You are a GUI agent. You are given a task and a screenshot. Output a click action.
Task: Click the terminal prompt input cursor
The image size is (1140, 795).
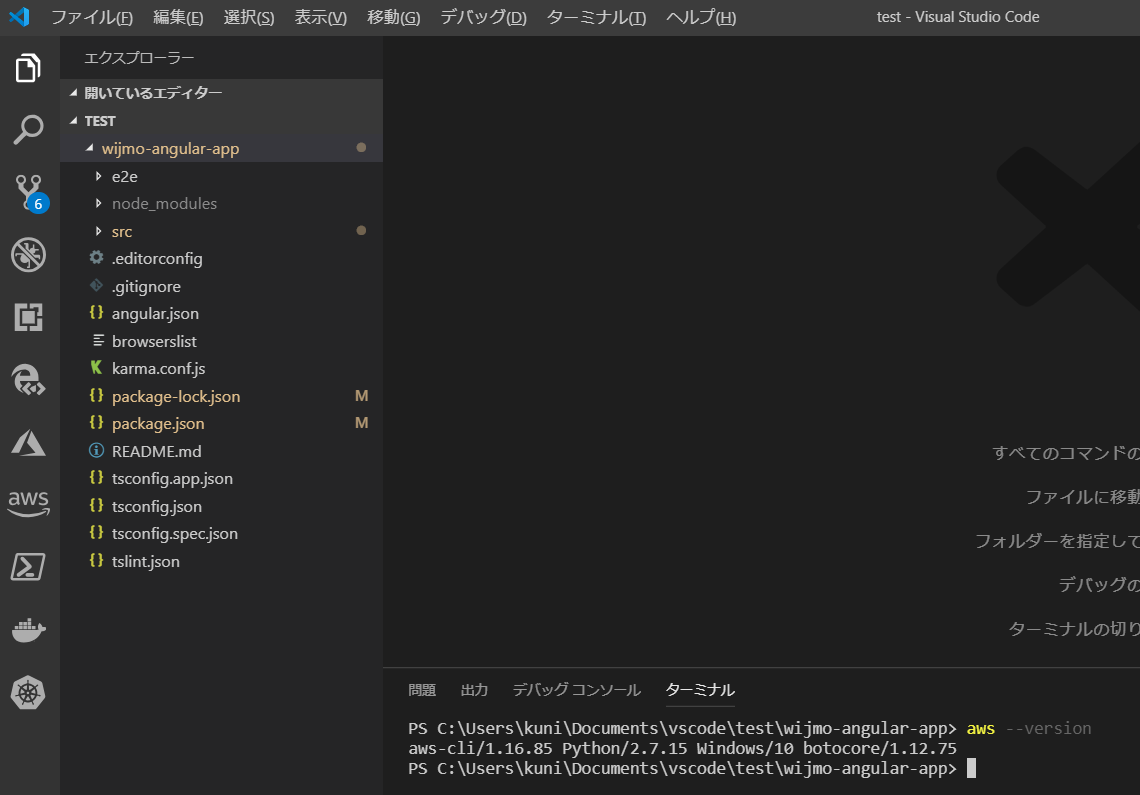point(971,768)
